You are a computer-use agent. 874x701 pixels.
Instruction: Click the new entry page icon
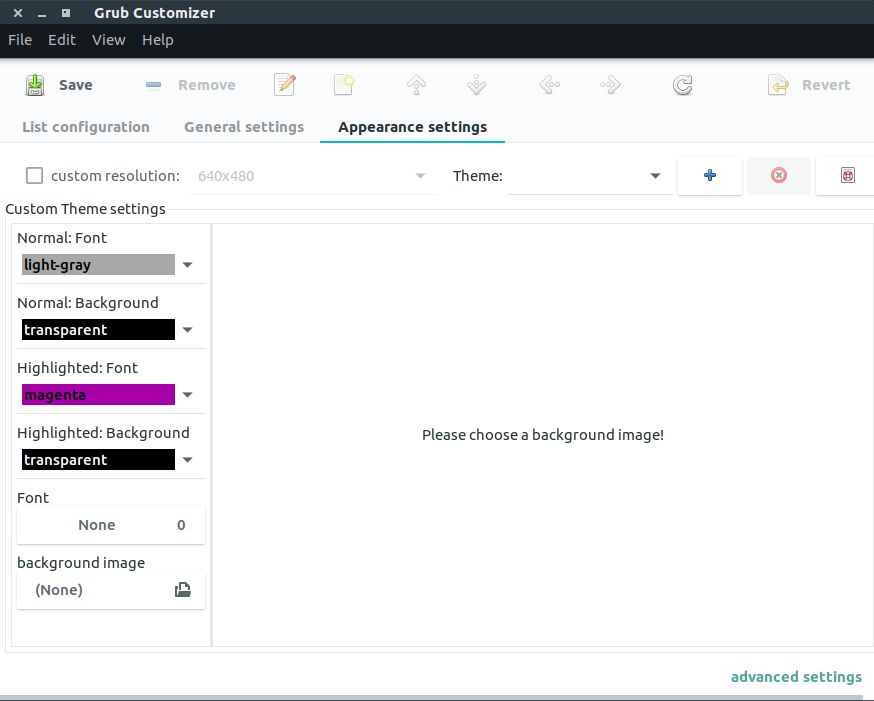pyautogui.click(x=344, y=85)
